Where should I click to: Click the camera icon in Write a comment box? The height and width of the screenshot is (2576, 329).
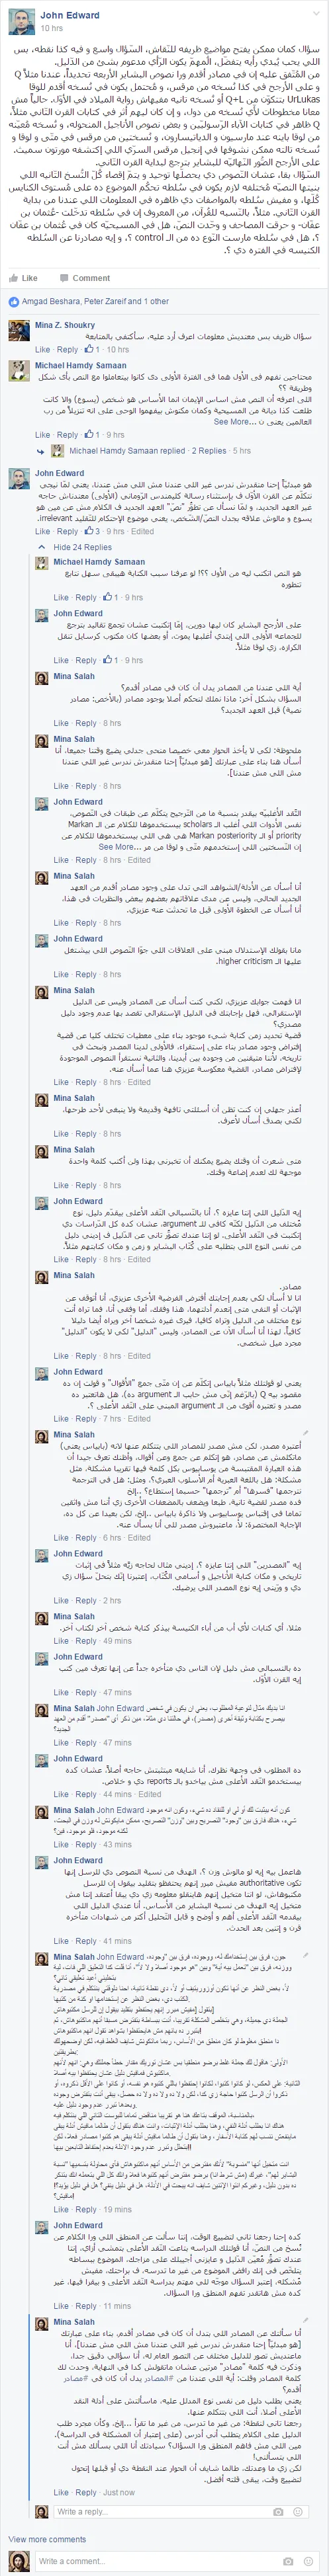pyautogui.click(x=289, y=2552)
